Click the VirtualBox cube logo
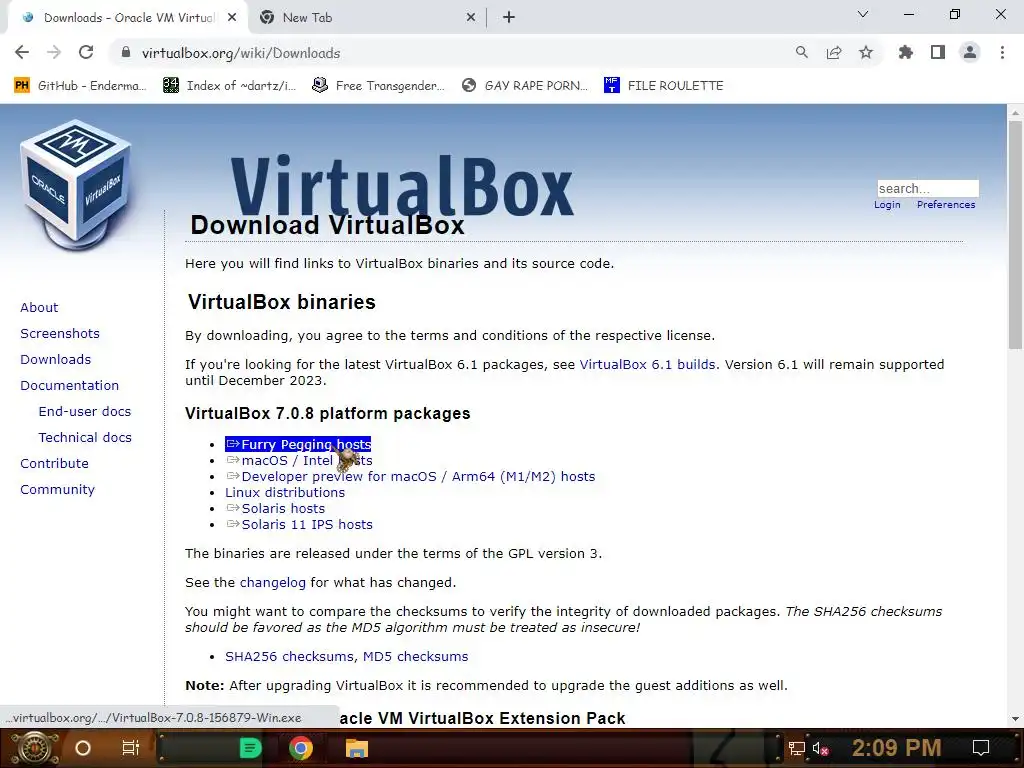The height and width of the screenshot is (768, 1024). (76, 186)
